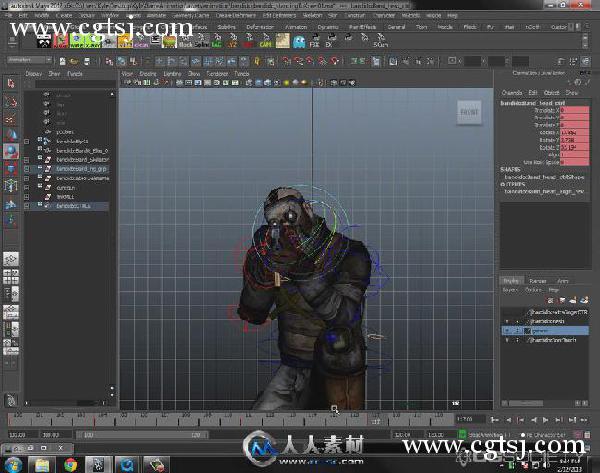Image resolution: width=600 pixels, height=473 pixels.
Task: Toggle the Attribute Editor panel button
Action: (x=561, y=61)
